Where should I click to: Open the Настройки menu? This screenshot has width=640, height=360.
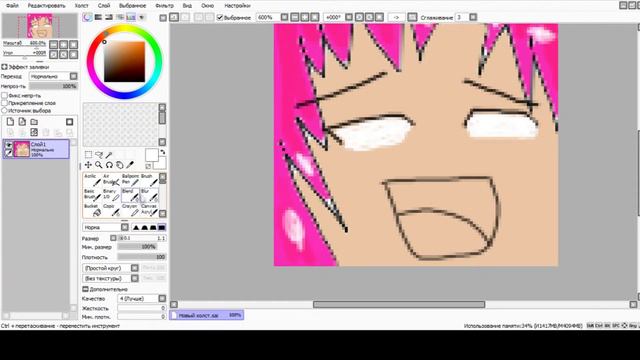point(237,6)
